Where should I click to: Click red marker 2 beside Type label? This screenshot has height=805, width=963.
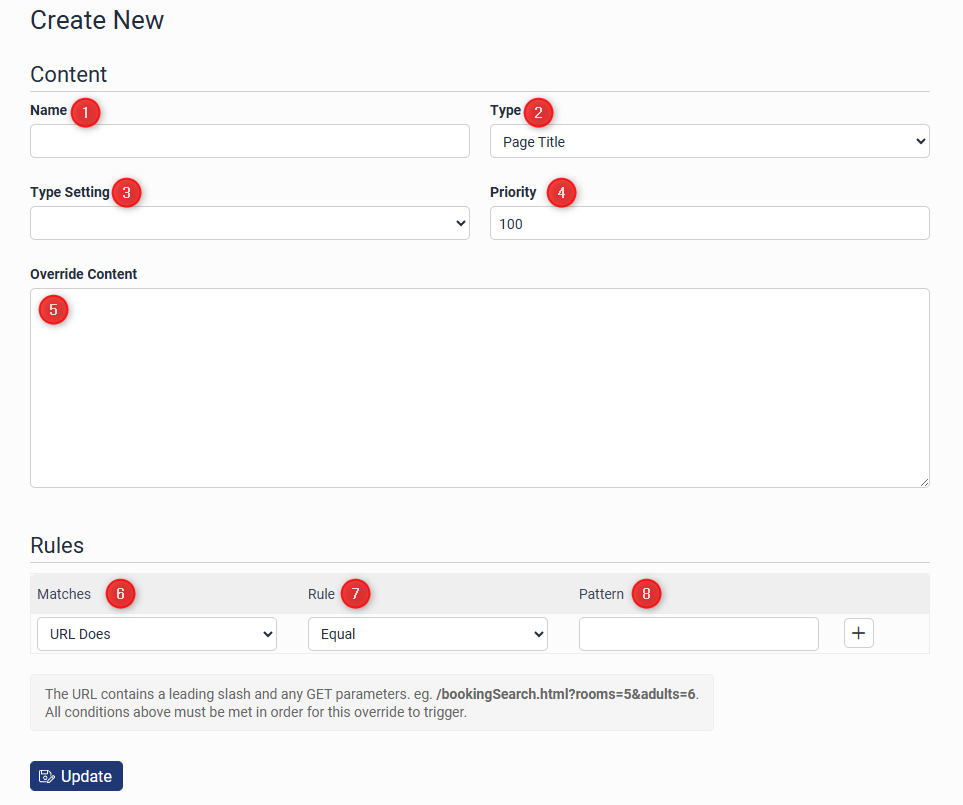pos(538,113)
